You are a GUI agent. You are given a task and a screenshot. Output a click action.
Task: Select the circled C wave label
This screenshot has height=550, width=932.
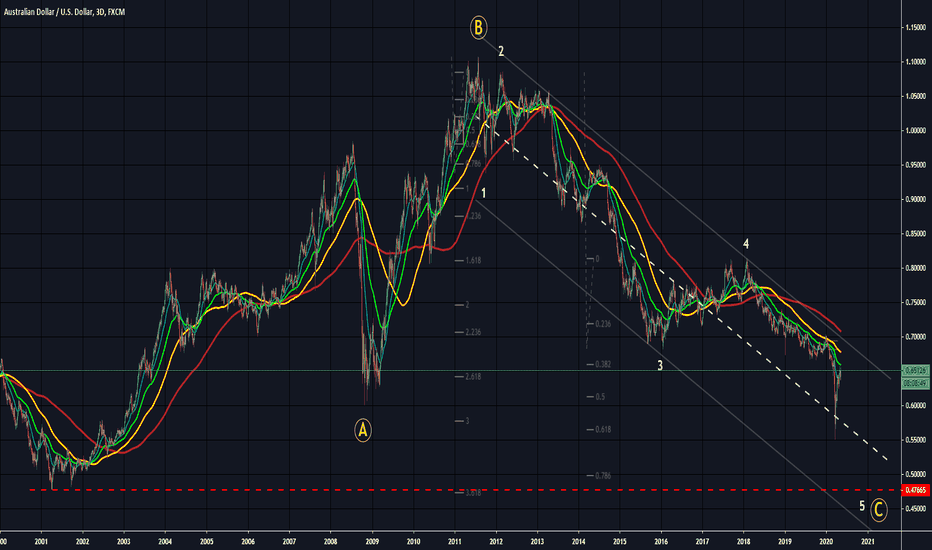coord(879,510)
